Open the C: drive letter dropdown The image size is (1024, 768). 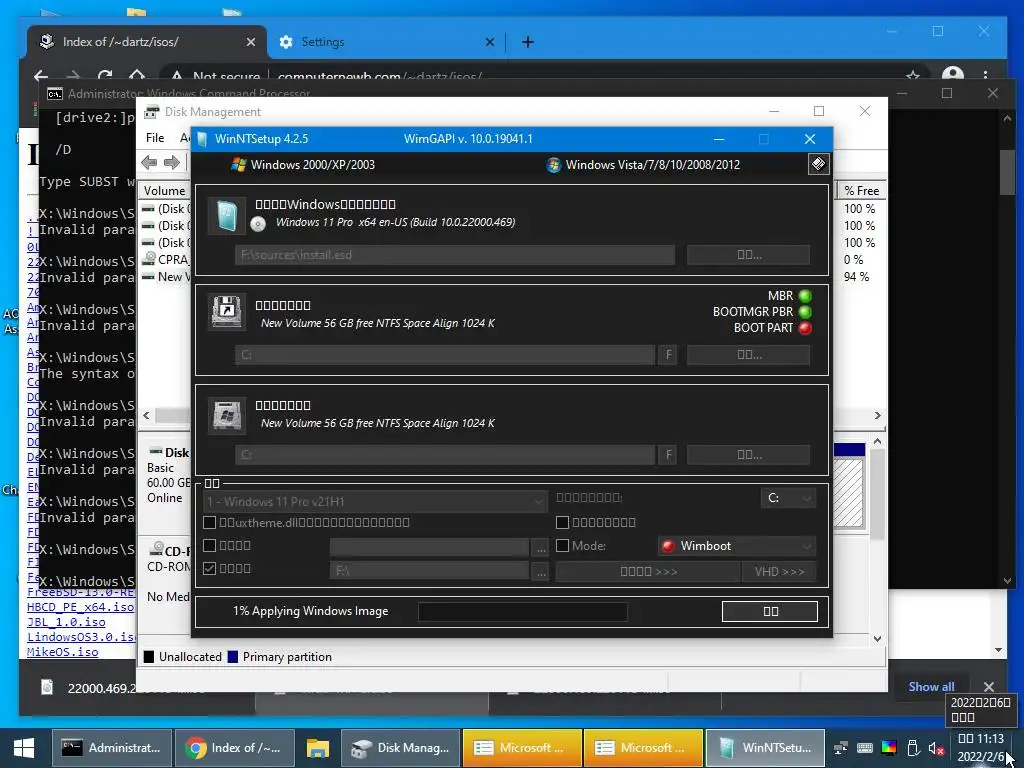click(x=788, y=498)
